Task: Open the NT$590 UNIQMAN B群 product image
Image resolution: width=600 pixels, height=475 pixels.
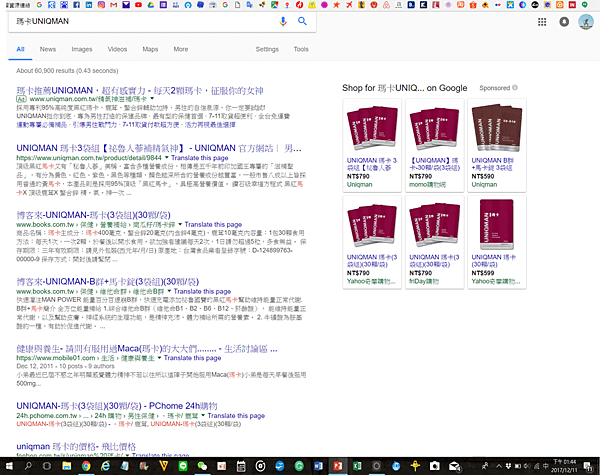Action: coord(497,128)
